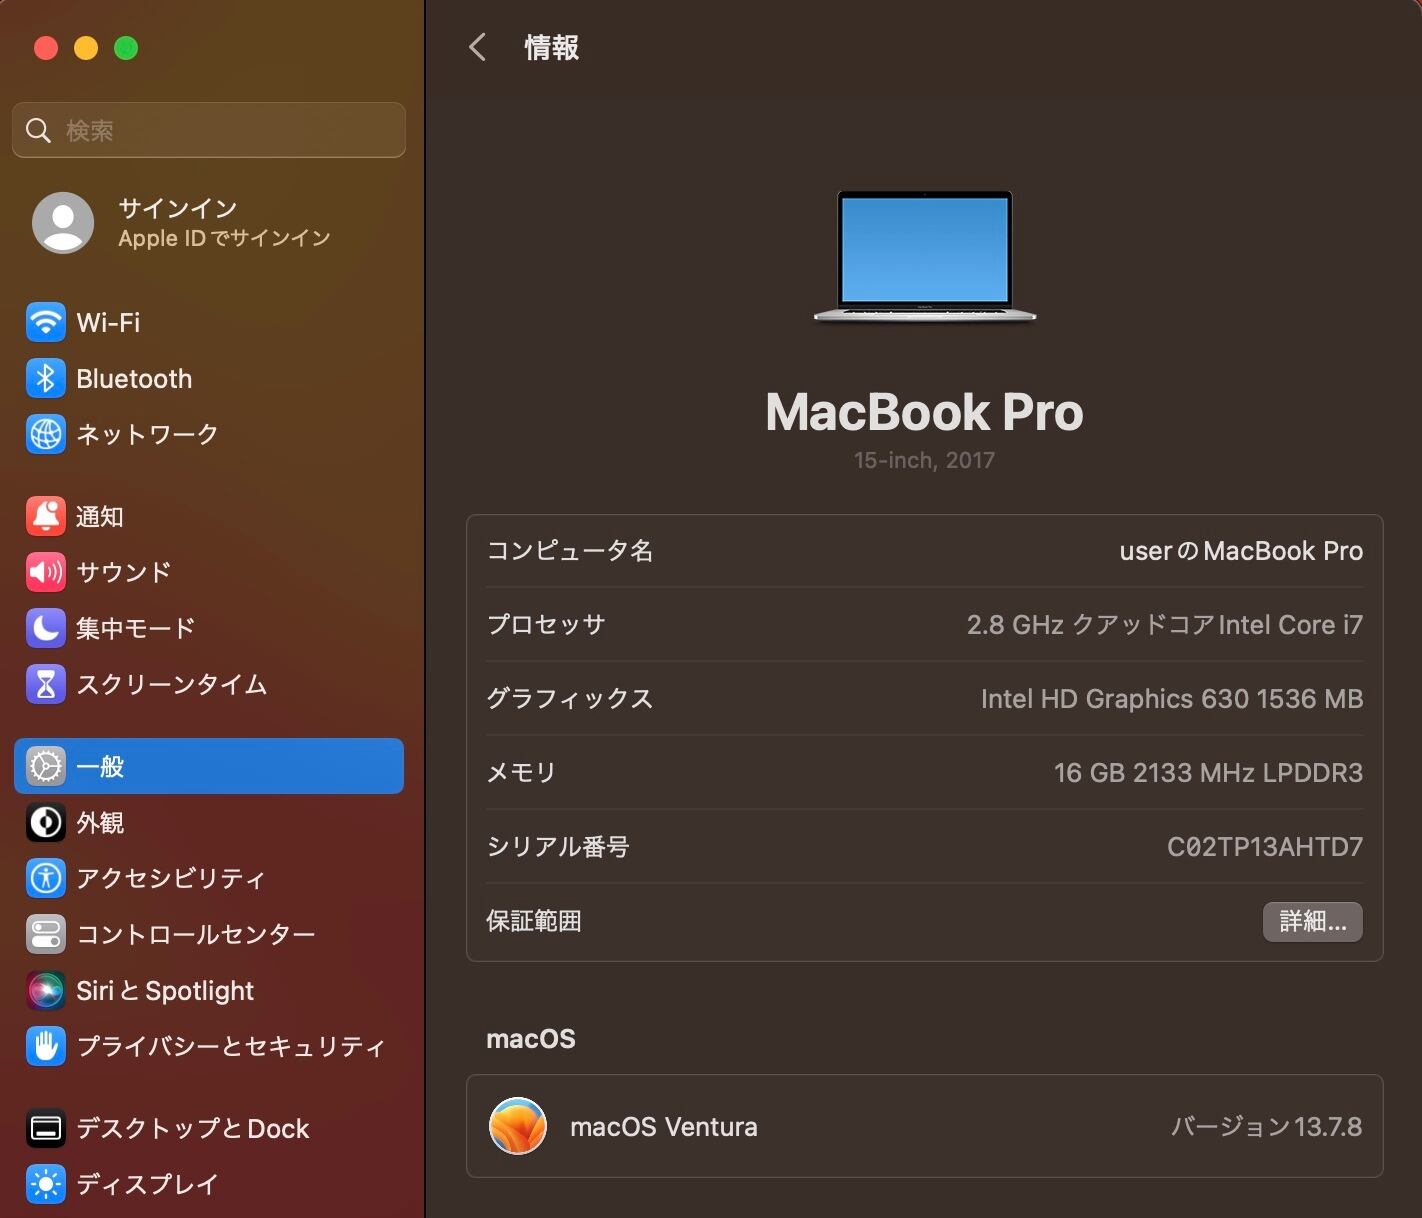1422x1218 pixels.
Task: Open Bluetooth settings label
Action: (x=134, y=378)
